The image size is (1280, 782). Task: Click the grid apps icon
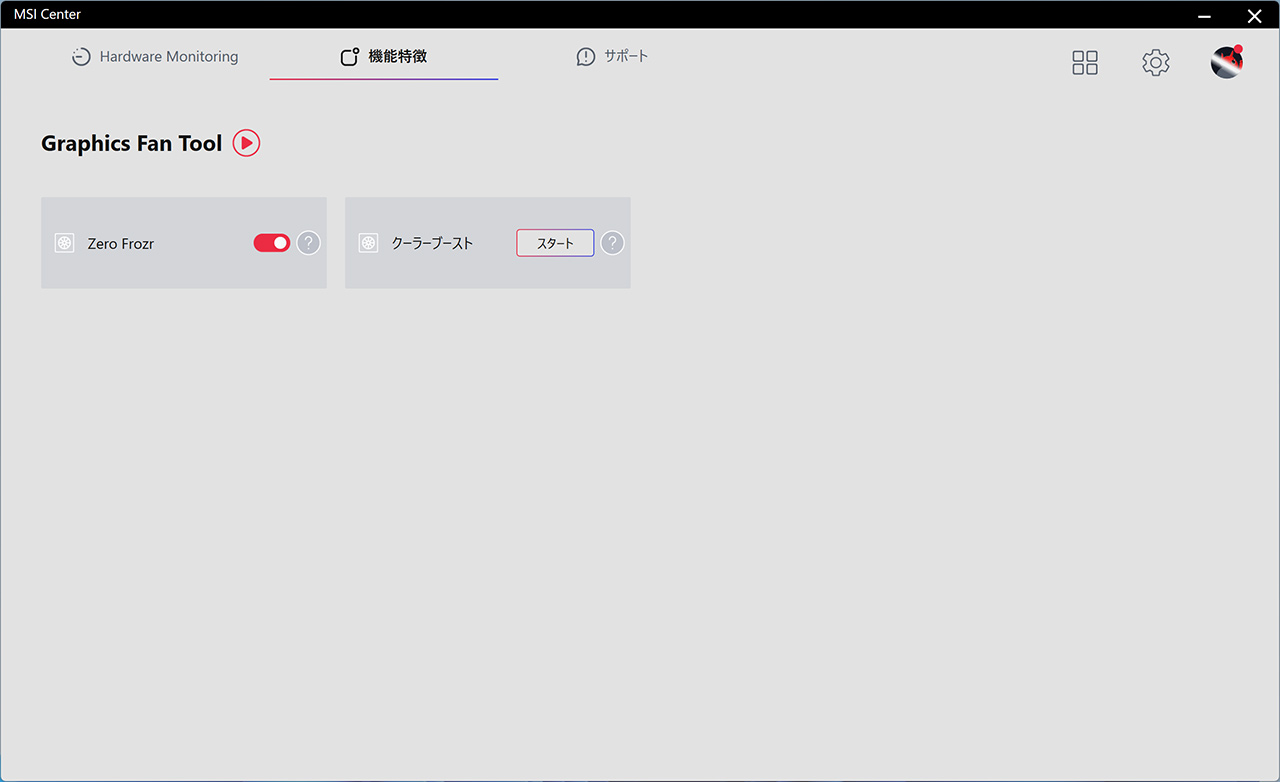click(1085, 63)
